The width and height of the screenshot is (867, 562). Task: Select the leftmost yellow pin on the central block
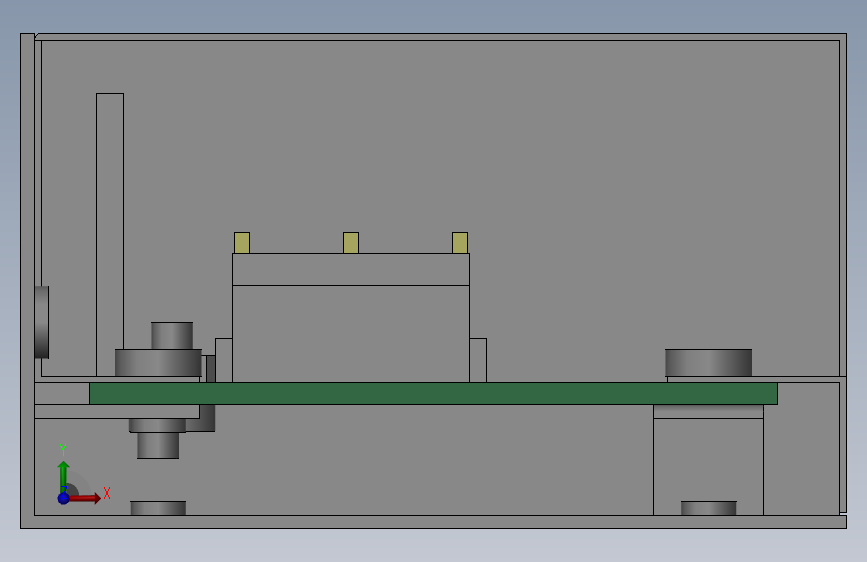(242, 243)
